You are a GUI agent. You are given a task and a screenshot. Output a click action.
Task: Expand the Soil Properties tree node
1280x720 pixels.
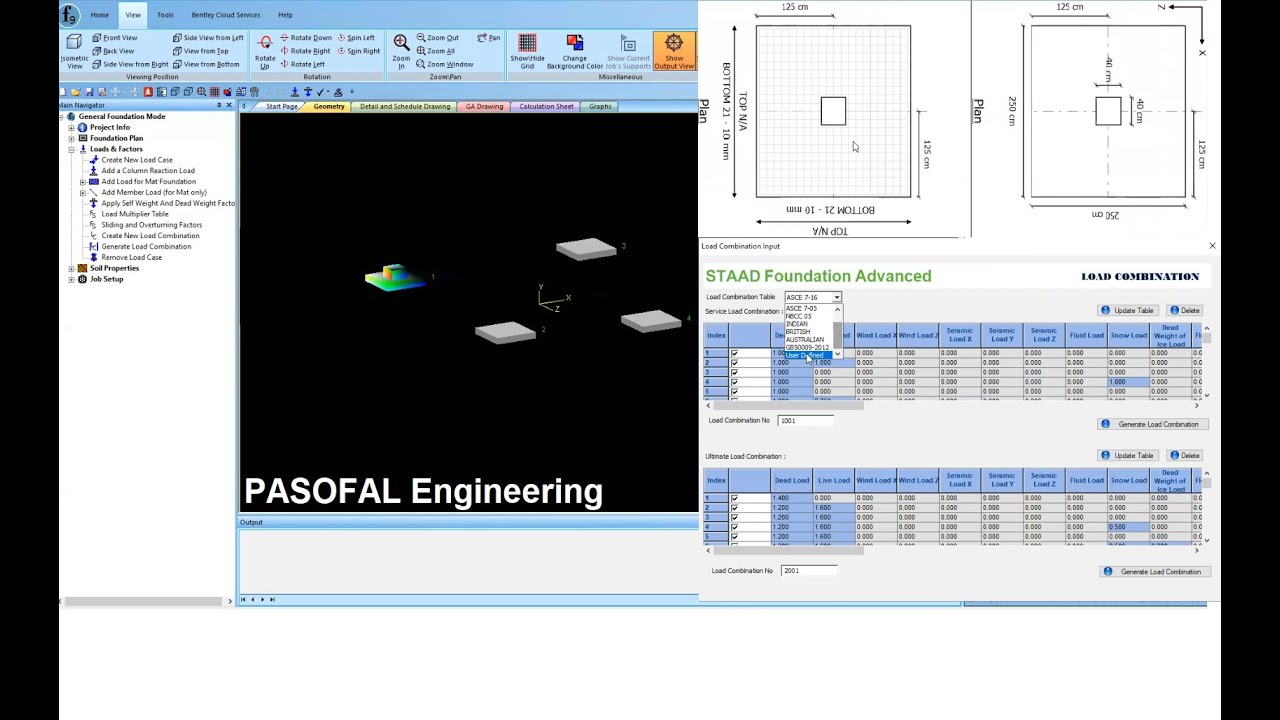click(x=71, y=268)
